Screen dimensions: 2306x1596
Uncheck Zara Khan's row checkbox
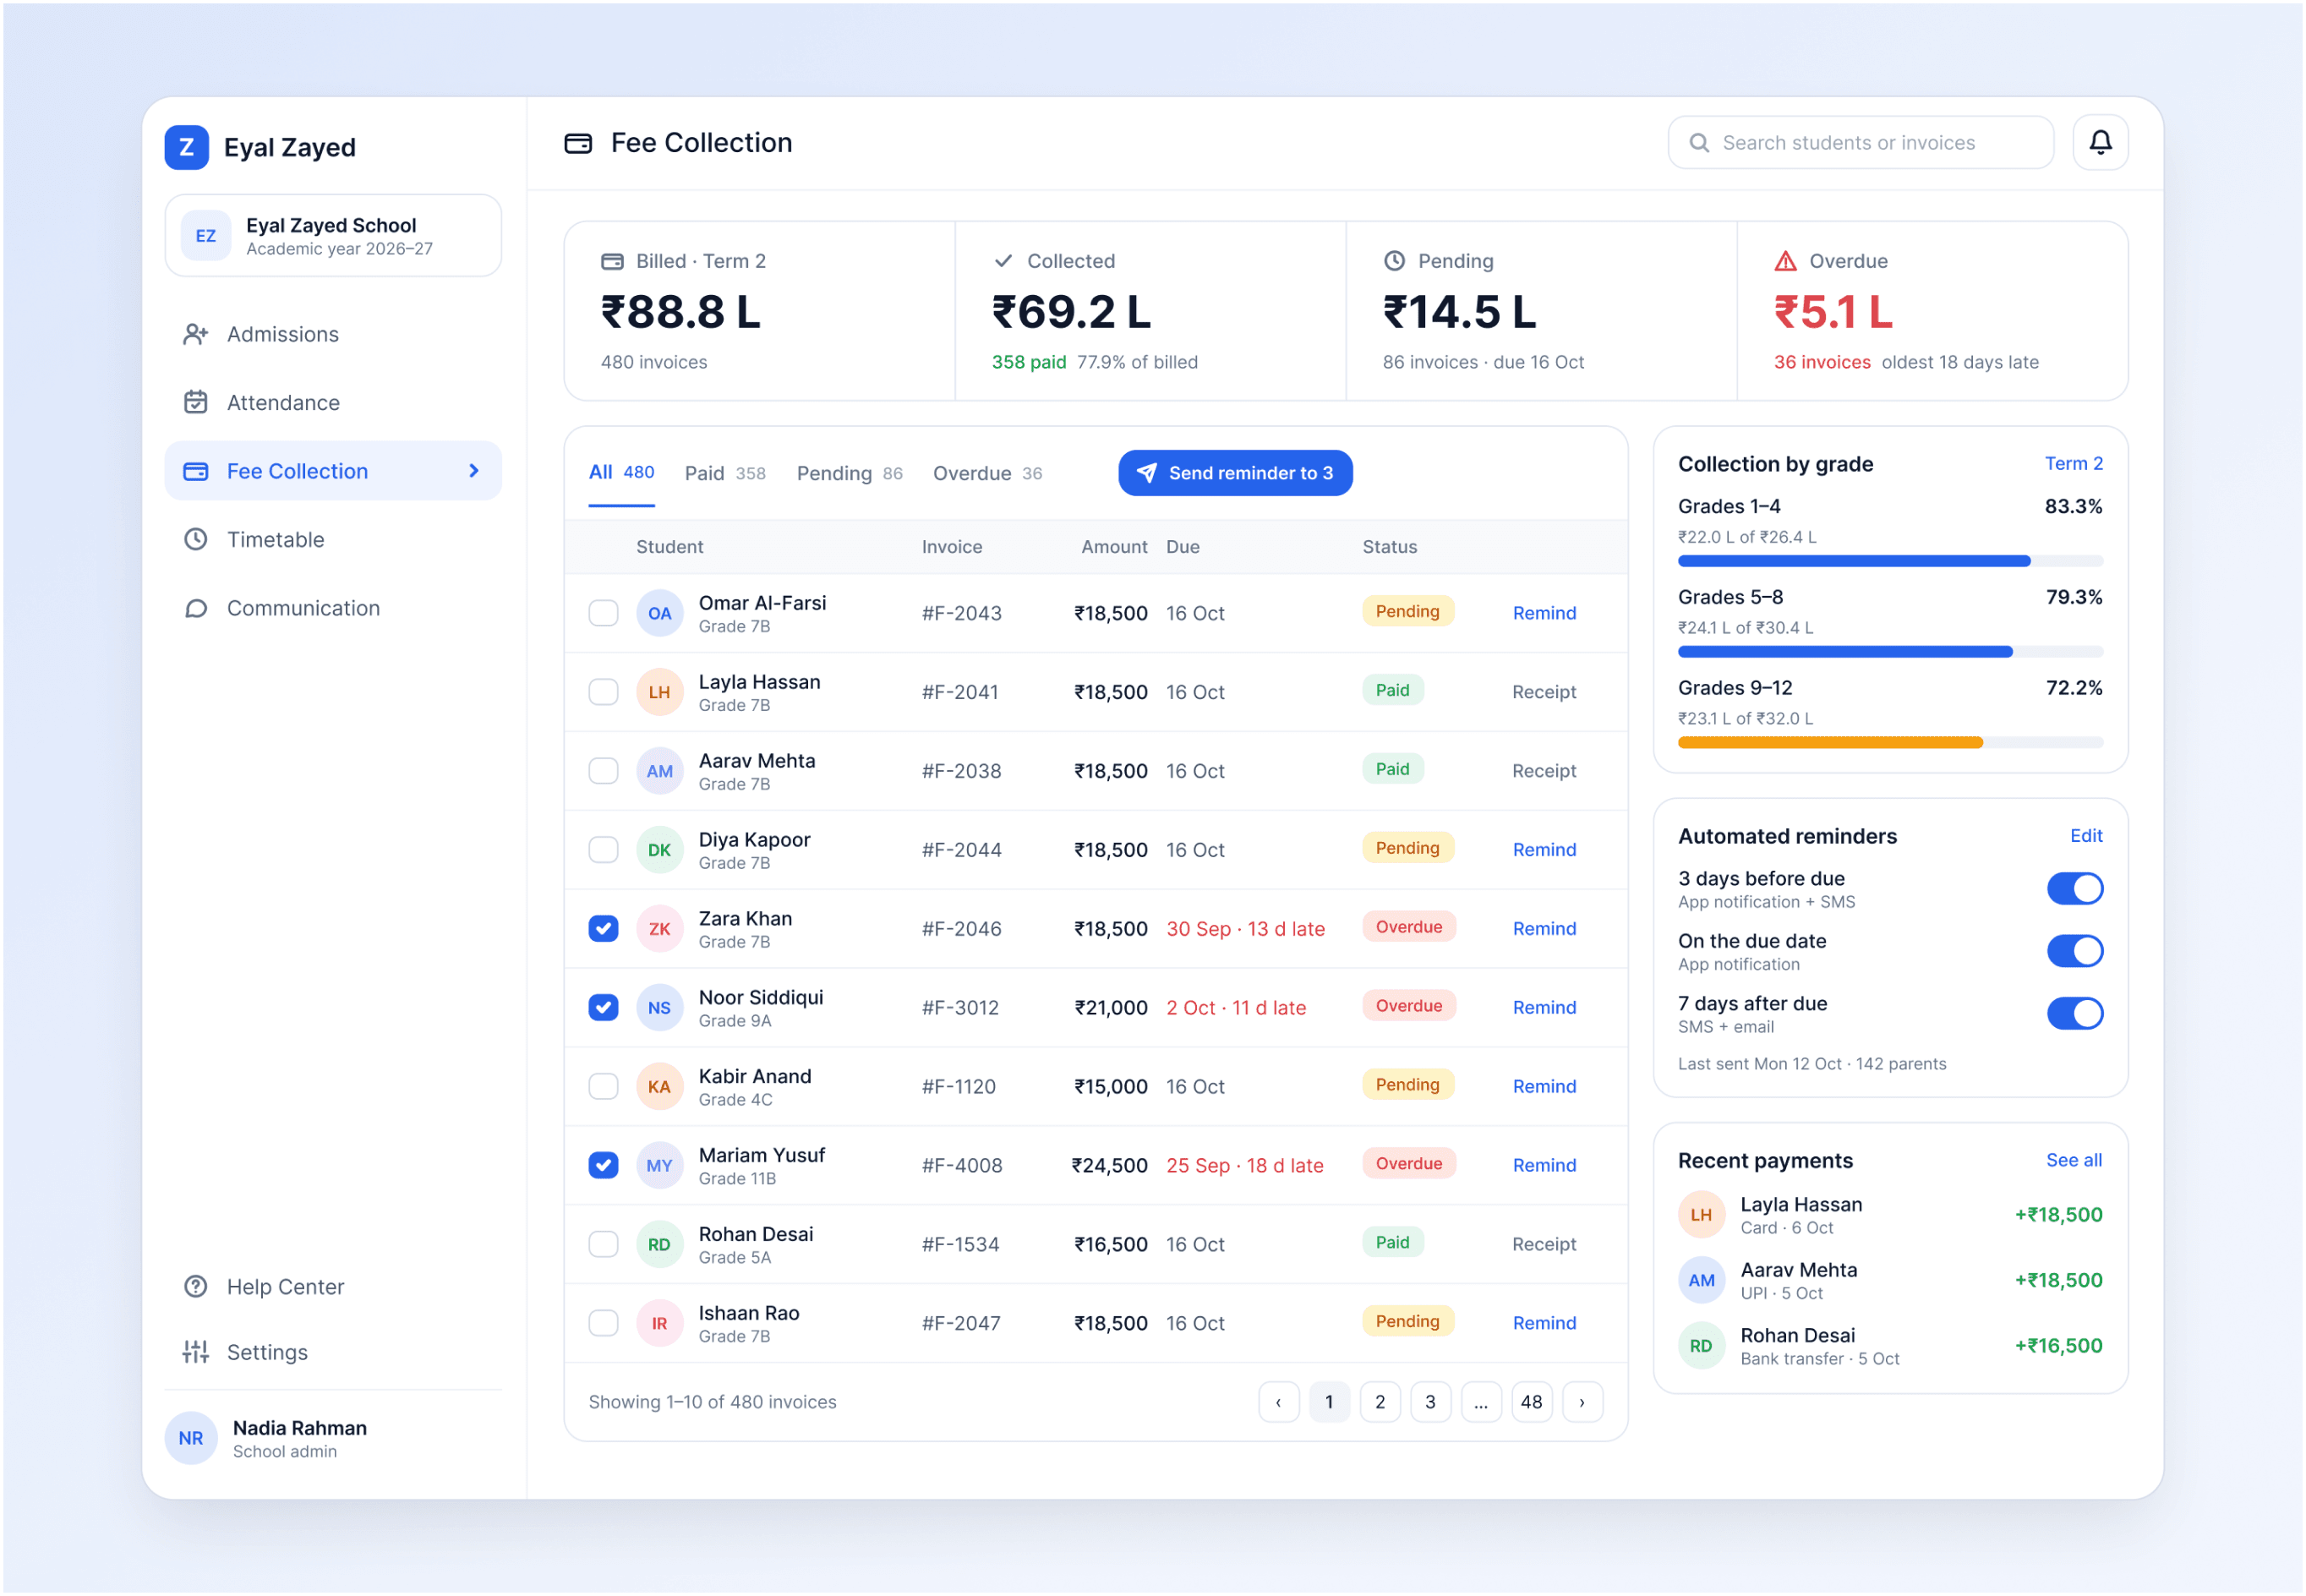pyautogui.click(x=603, y=928)
